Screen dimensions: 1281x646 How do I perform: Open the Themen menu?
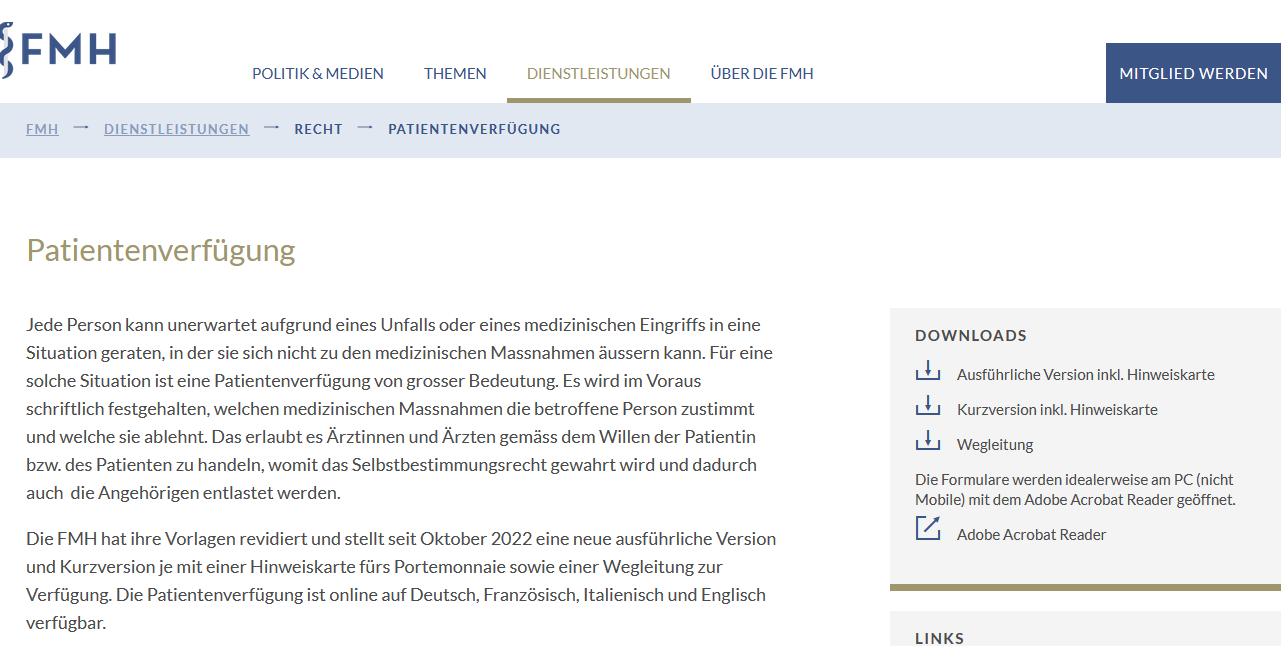455,73
